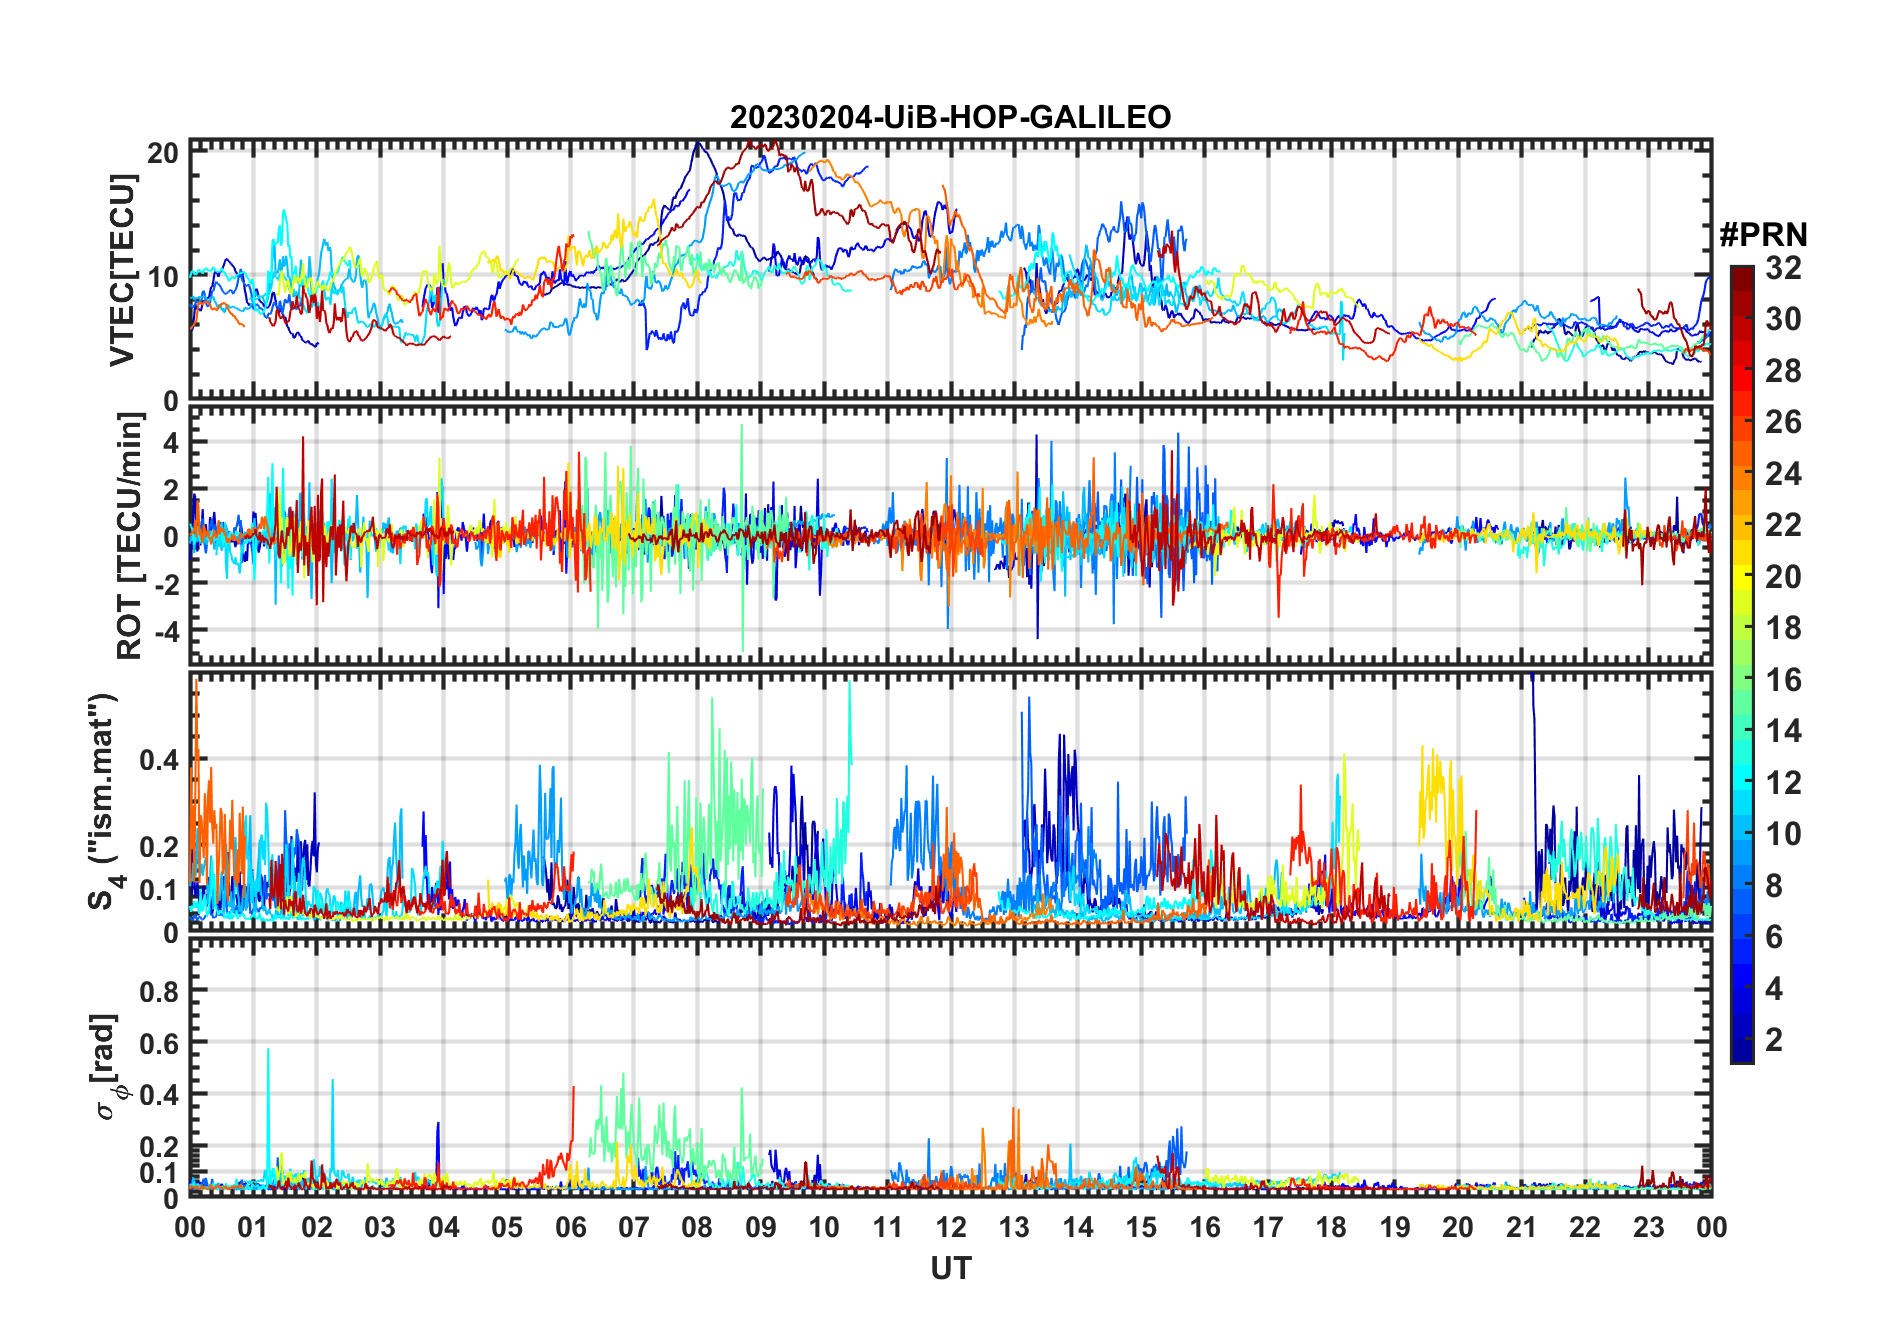Click the 12 hour tick on the UT axis
Image resolution: width=1902 pixels, height=1330 pixels.
tap(951, 1228)
